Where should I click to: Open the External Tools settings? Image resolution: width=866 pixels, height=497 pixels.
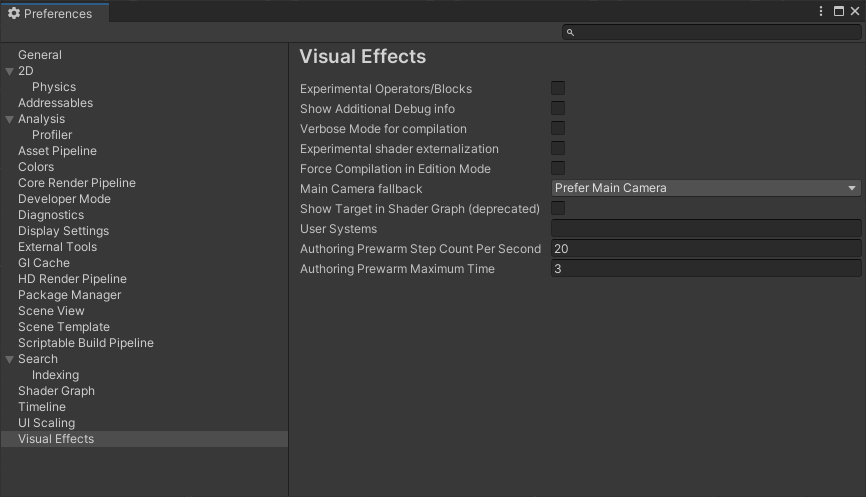[57, 247]
